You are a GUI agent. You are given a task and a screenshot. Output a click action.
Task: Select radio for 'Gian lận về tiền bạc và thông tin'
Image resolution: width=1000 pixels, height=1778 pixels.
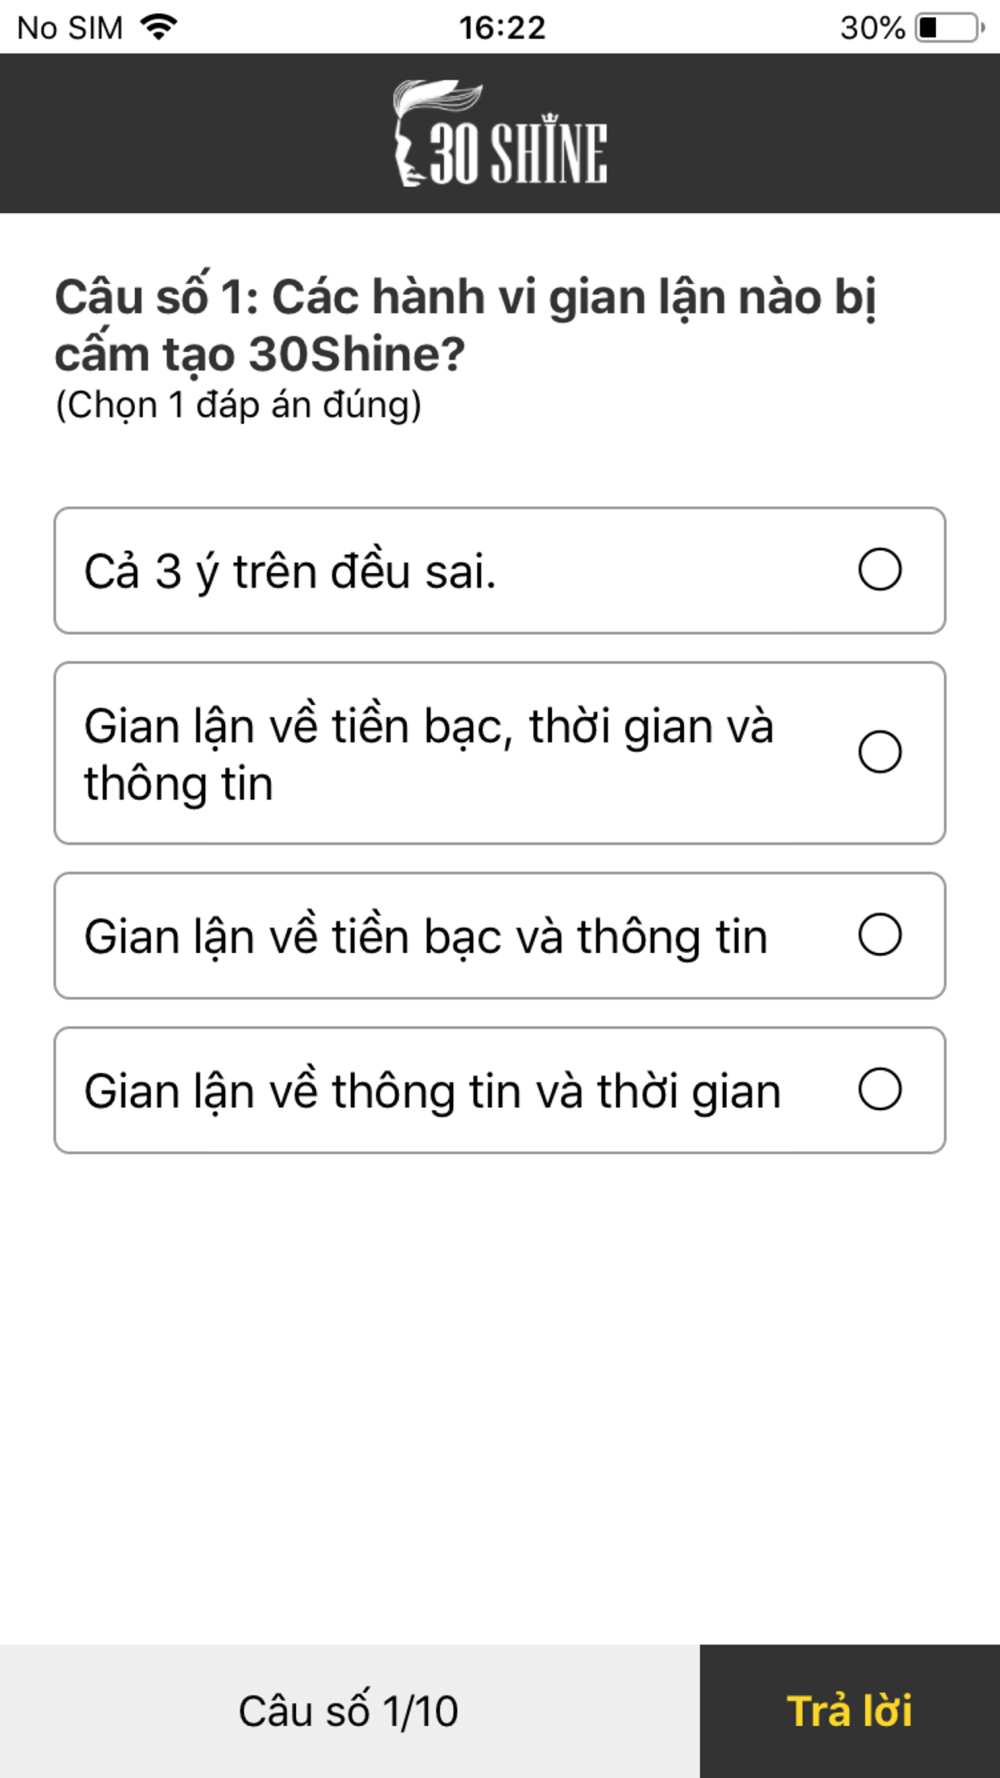click(x=880, y=935)
